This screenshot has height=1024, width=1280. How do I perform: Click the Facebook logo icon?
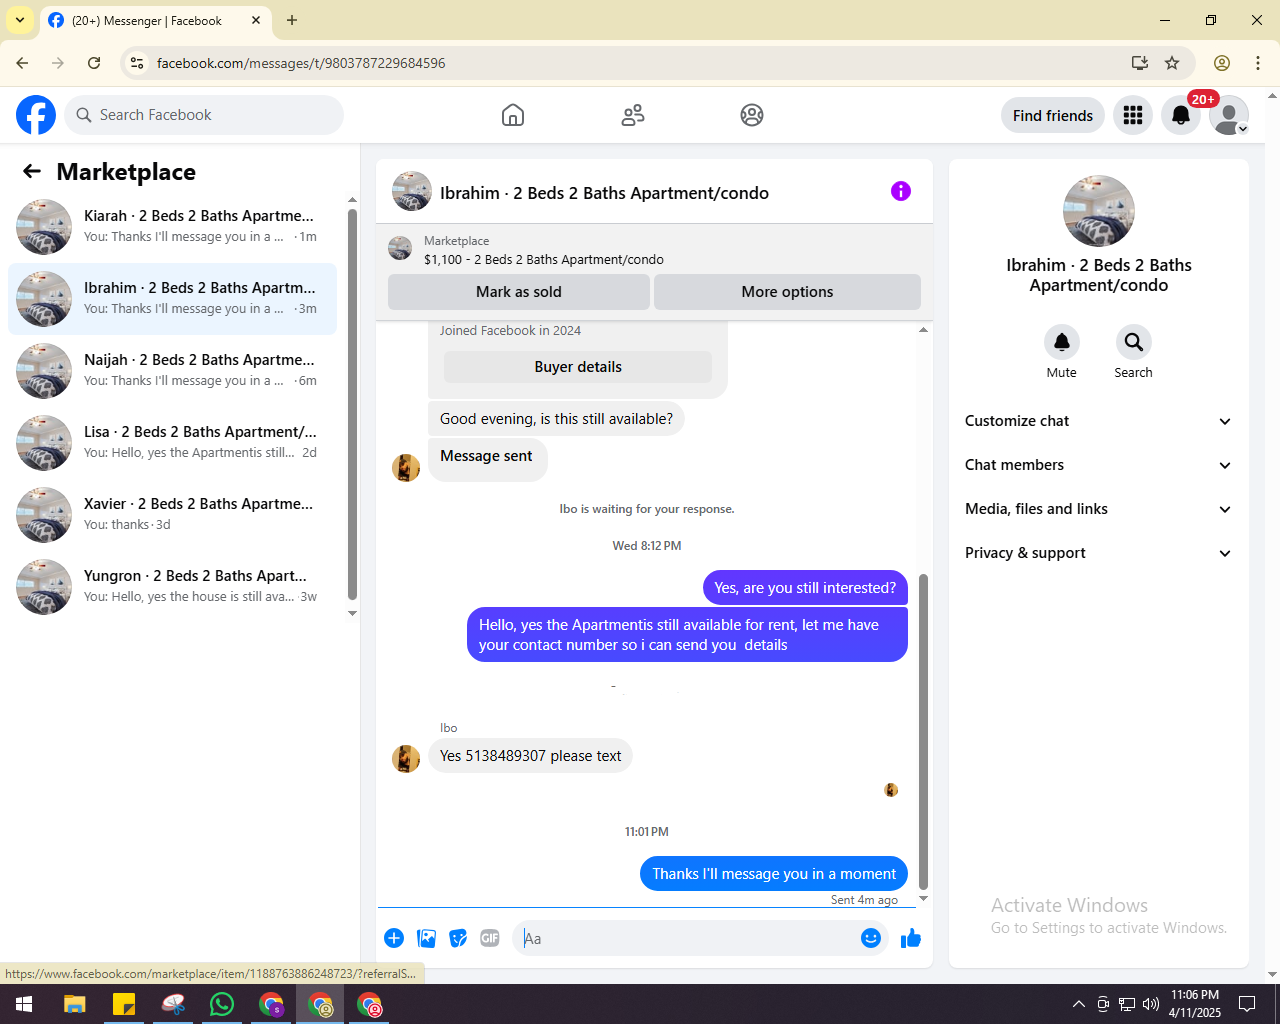click(x=36, y=115)
